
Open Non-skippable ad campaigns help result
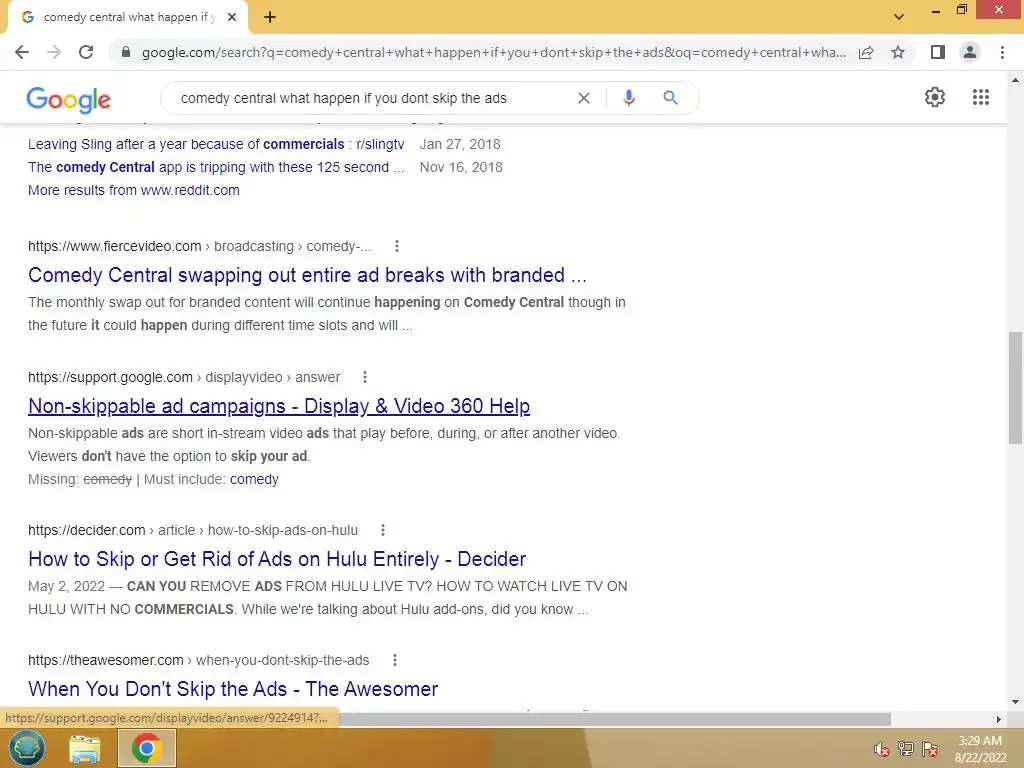pos(279,406)
